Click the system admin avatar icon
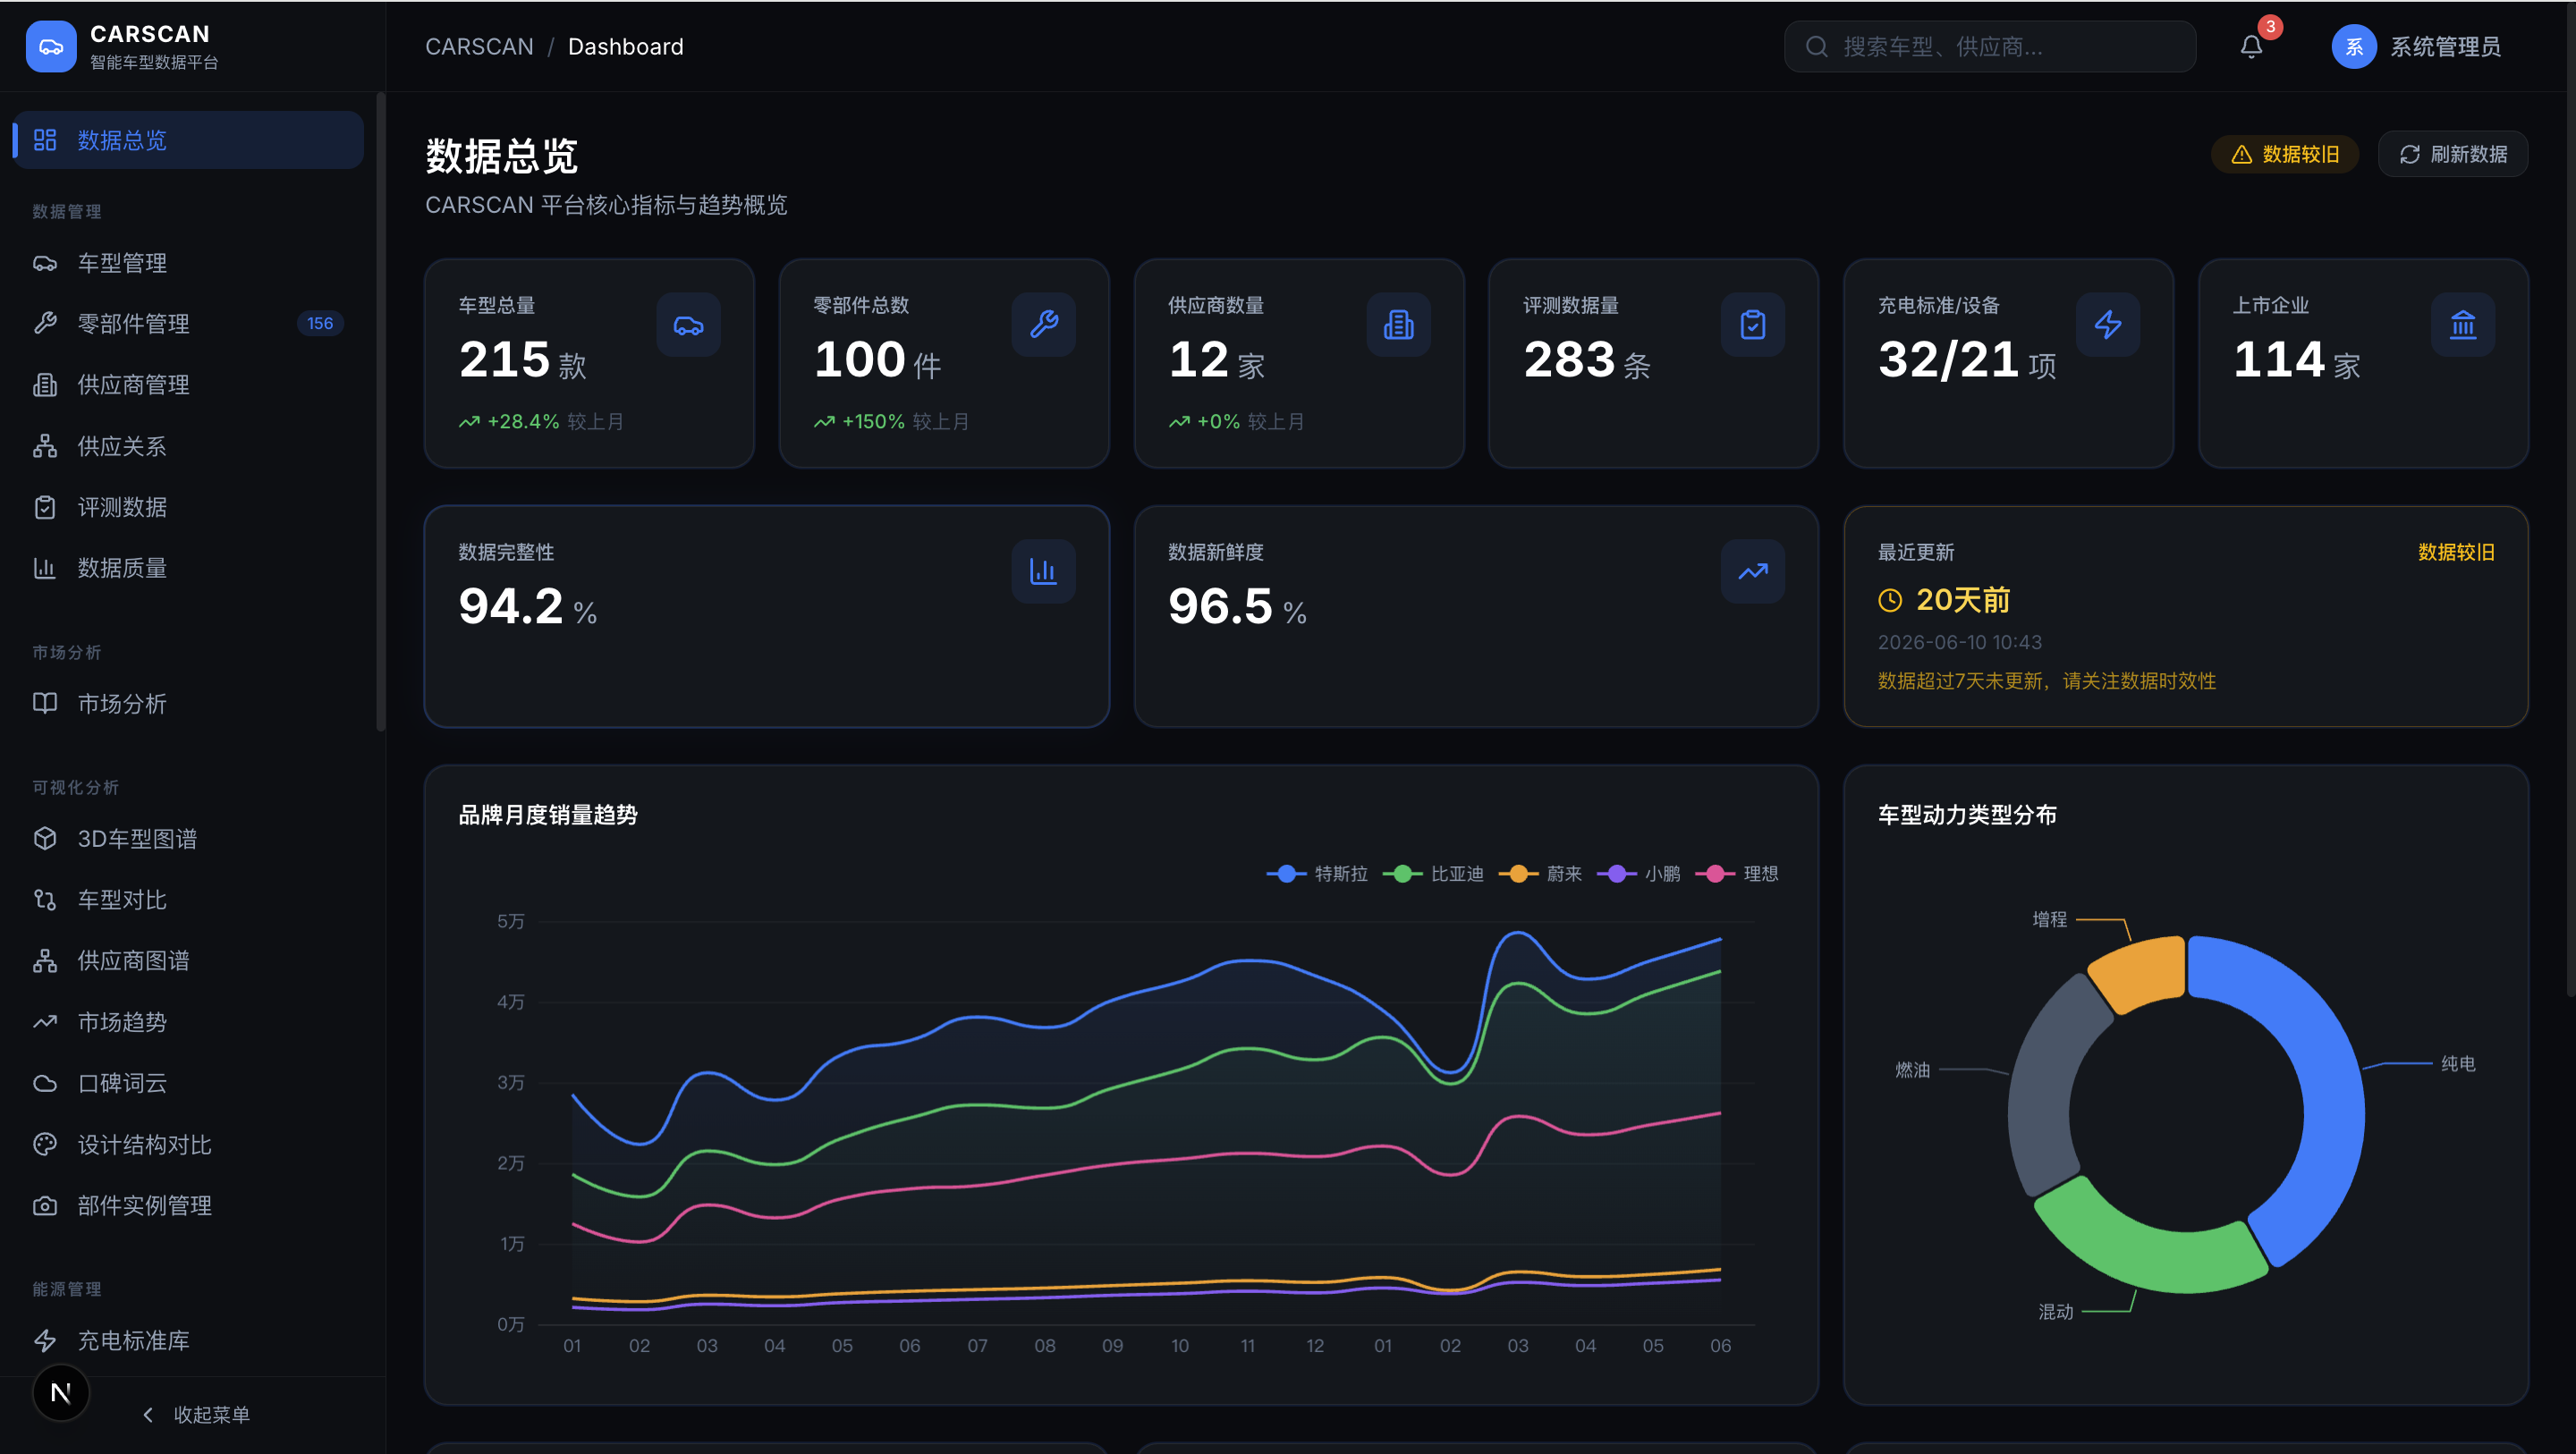This screenshot has height=1454, width=2576. [x=2354, y=47]
